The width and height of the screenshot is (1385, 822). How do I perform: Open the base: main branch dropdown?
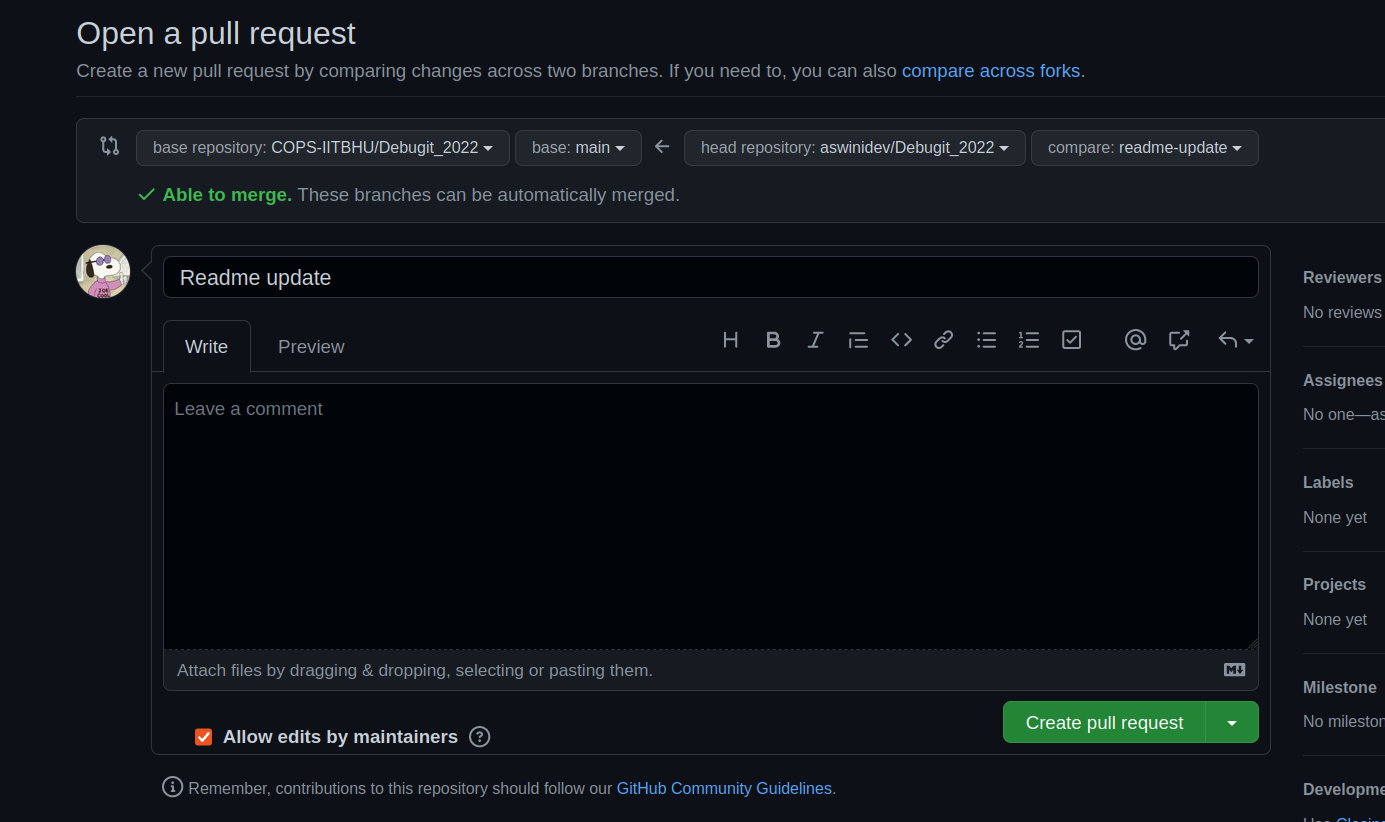pos(578,148)
